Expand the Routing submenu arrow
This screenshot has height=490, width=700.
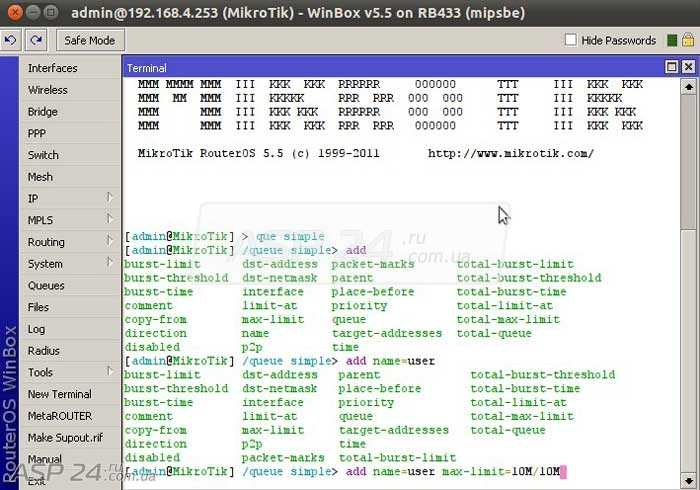[109, 241]
